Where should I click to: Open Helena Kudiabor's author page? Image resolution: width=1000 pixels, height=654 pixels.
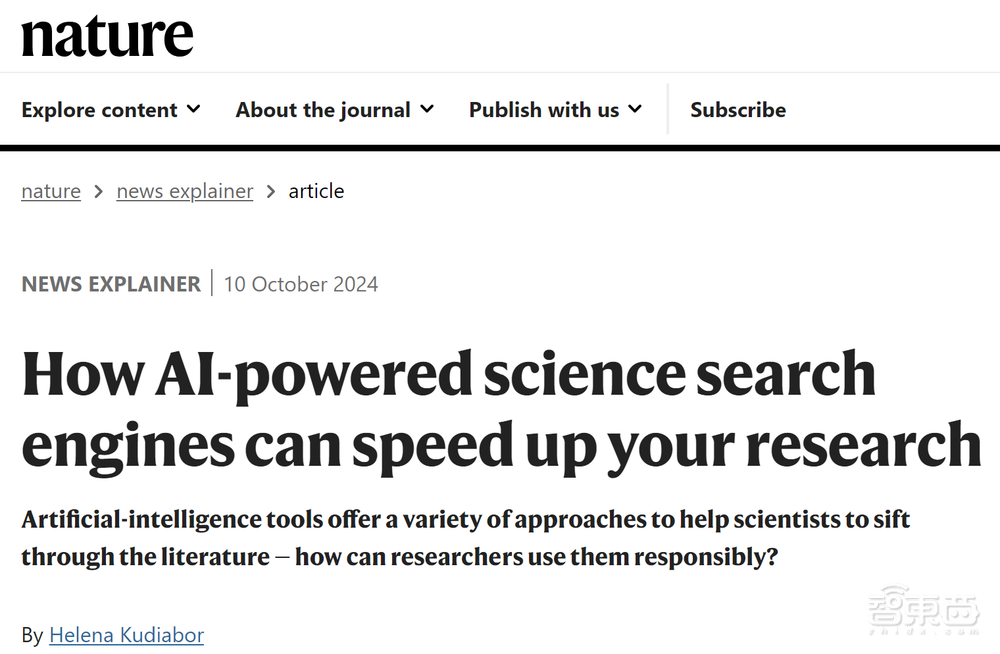[126, 634]
